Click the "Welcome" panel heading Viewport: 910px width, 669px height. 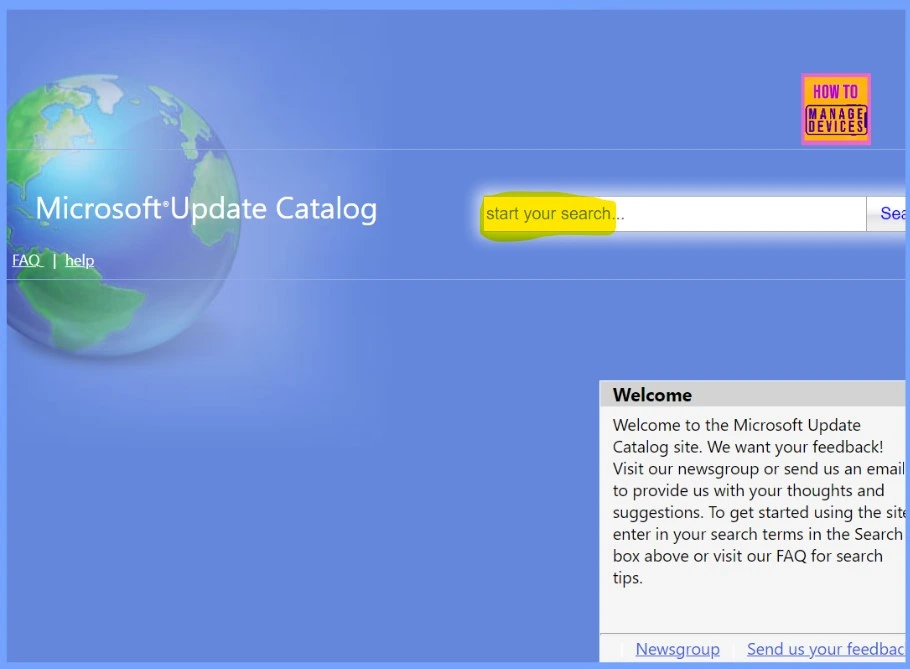pyautogui.click(x=652, y=395)
